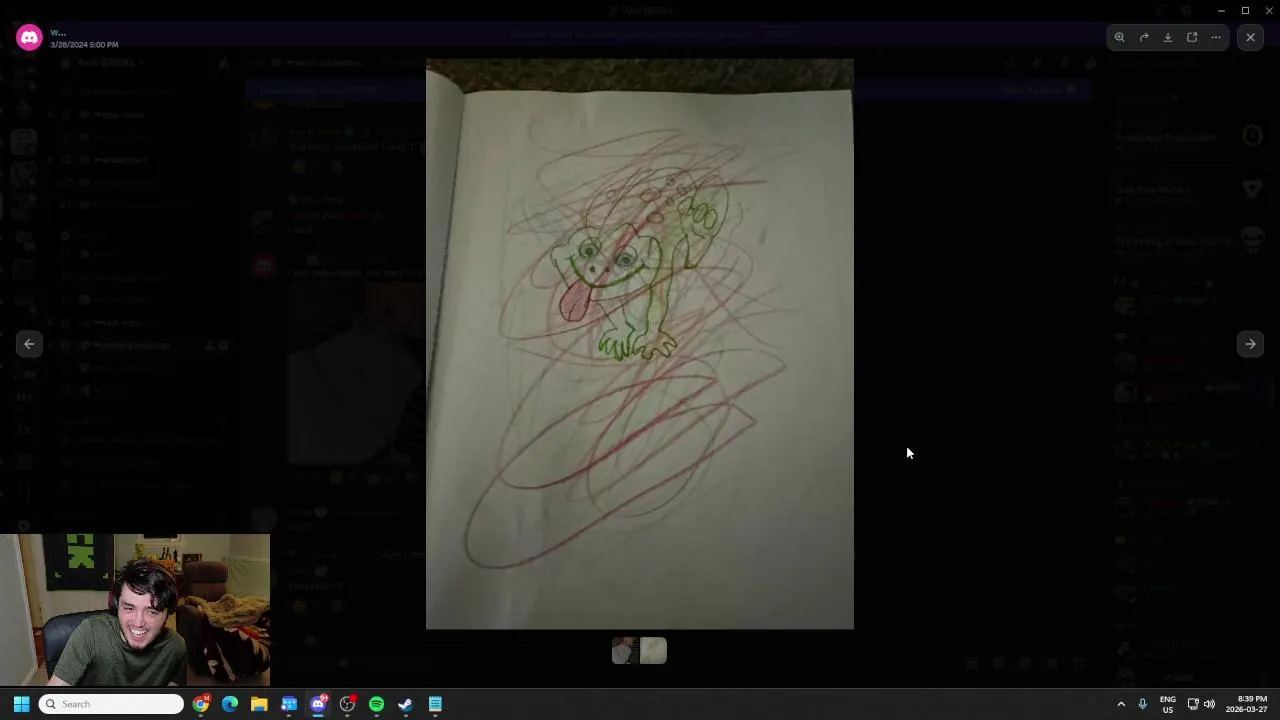Open OBS Studio from the taskbar
This screenshot has height=720, width=1280.
click(x=347, y=704)
